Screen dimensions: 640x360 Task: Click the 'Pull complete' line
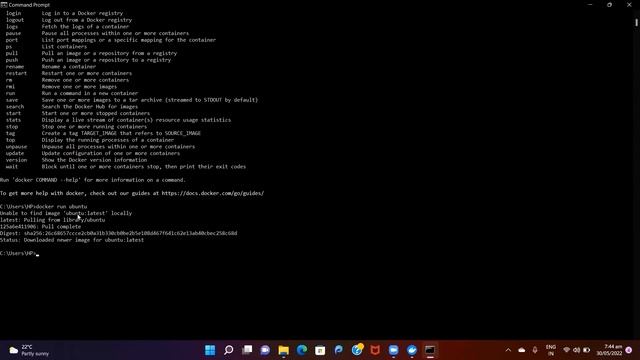click(40, 227)
